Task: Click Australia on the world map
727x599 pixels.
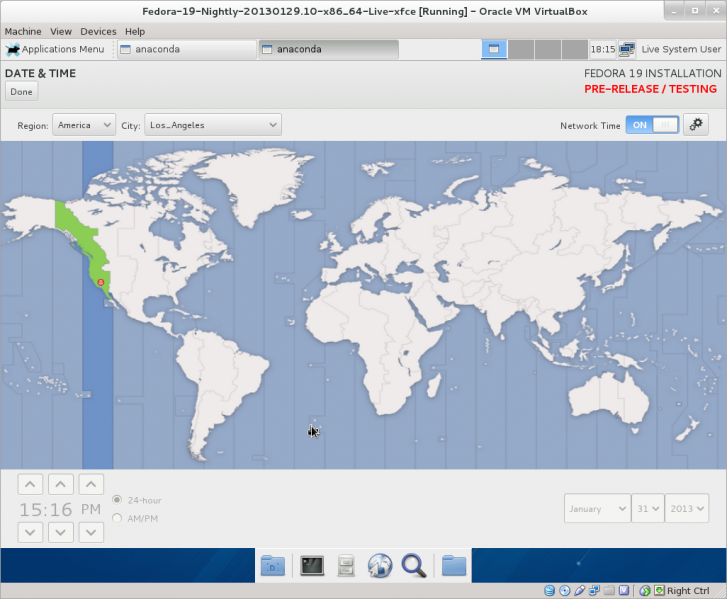Action: pyautogui.click(x=607, y=396)
